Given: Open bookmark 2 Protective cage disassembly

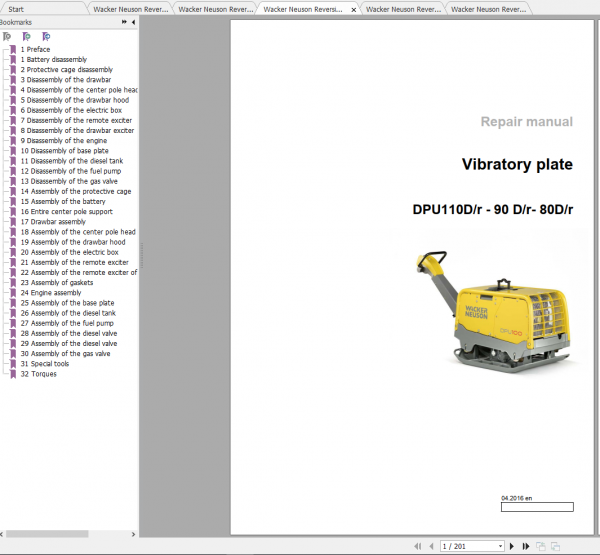Looking at the screenshot, I should tap(67, 70).
